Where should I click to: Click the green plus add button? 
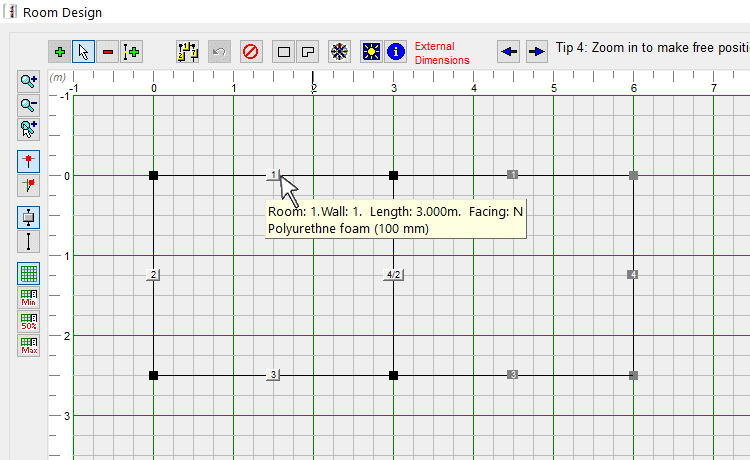click(x=60, y=52)
